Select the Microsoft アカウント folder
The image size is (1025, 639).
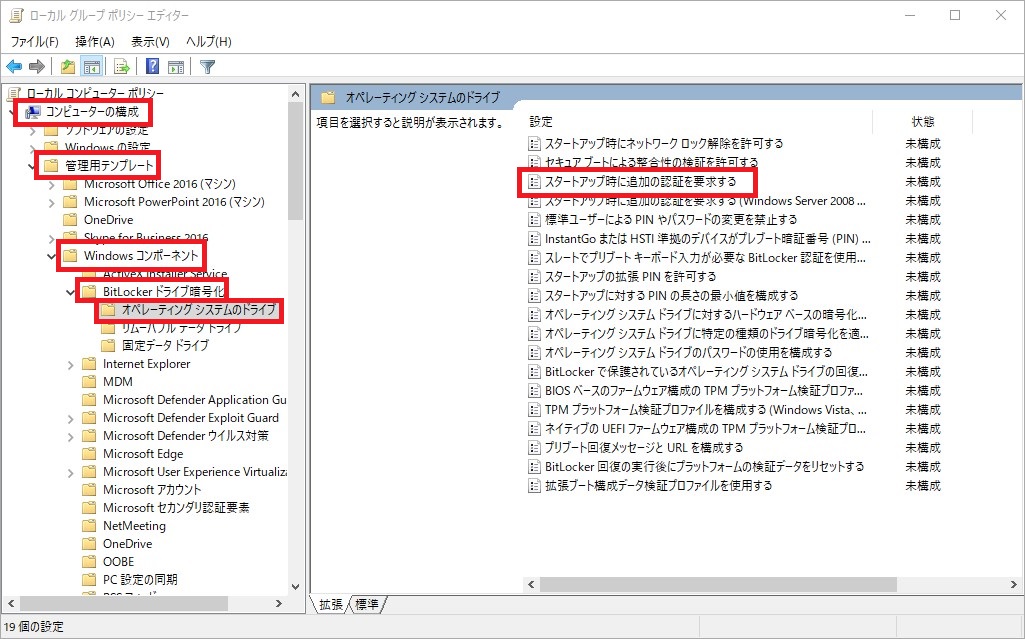(x=152, y=490)
